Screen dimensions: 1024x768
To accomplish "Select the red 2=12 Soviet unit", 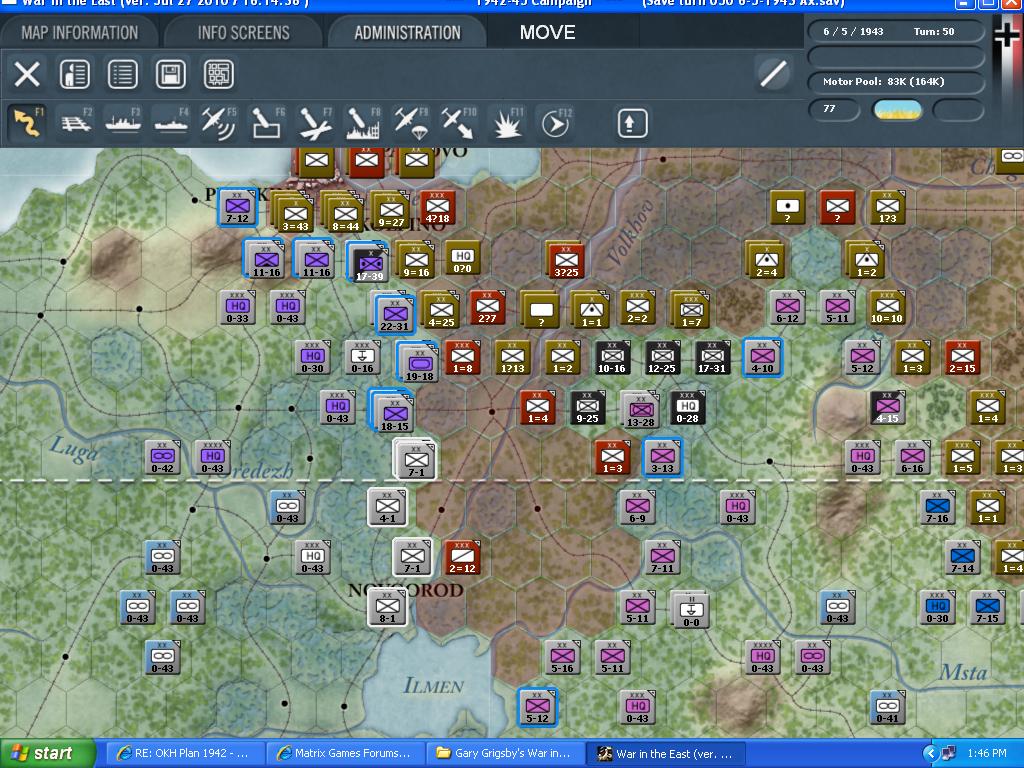I will click(x=462, y=557).
